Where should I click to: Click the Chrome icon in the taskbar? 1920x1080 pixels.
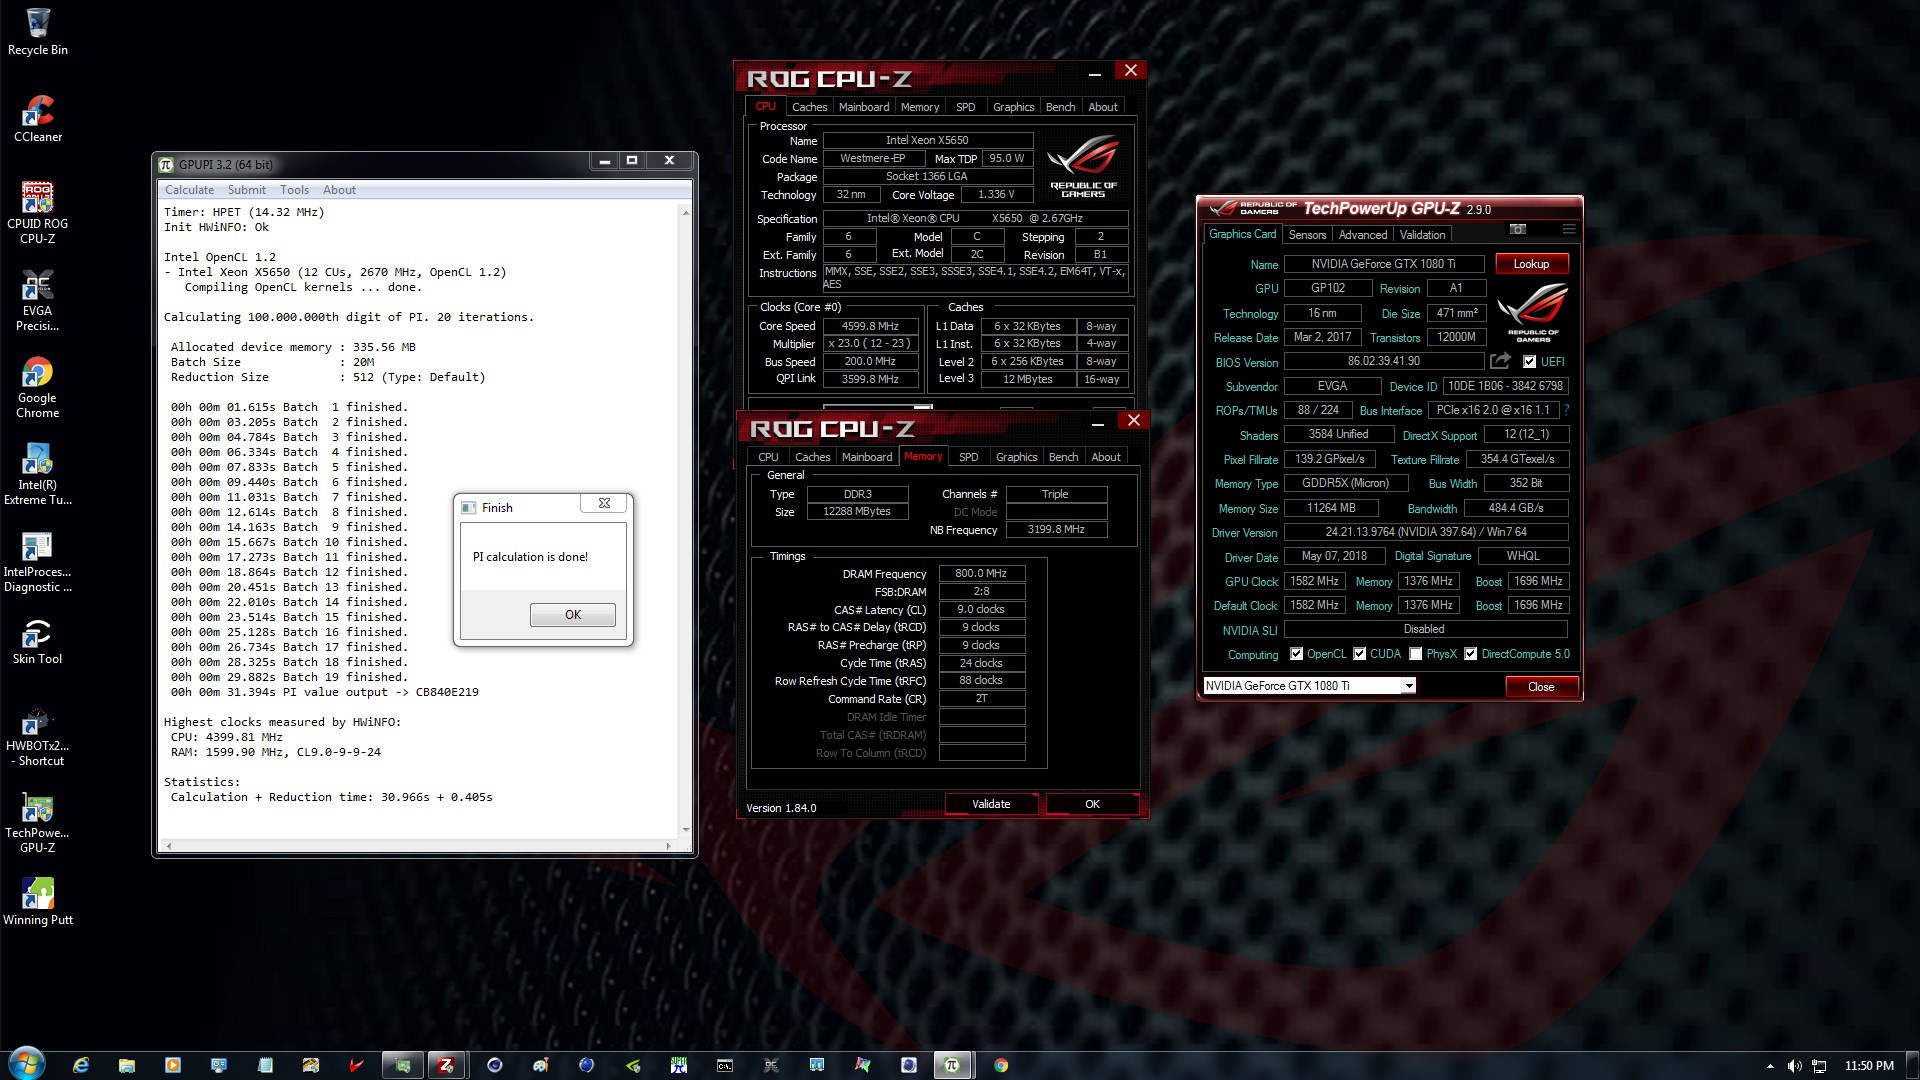tap(1001, 1065)
